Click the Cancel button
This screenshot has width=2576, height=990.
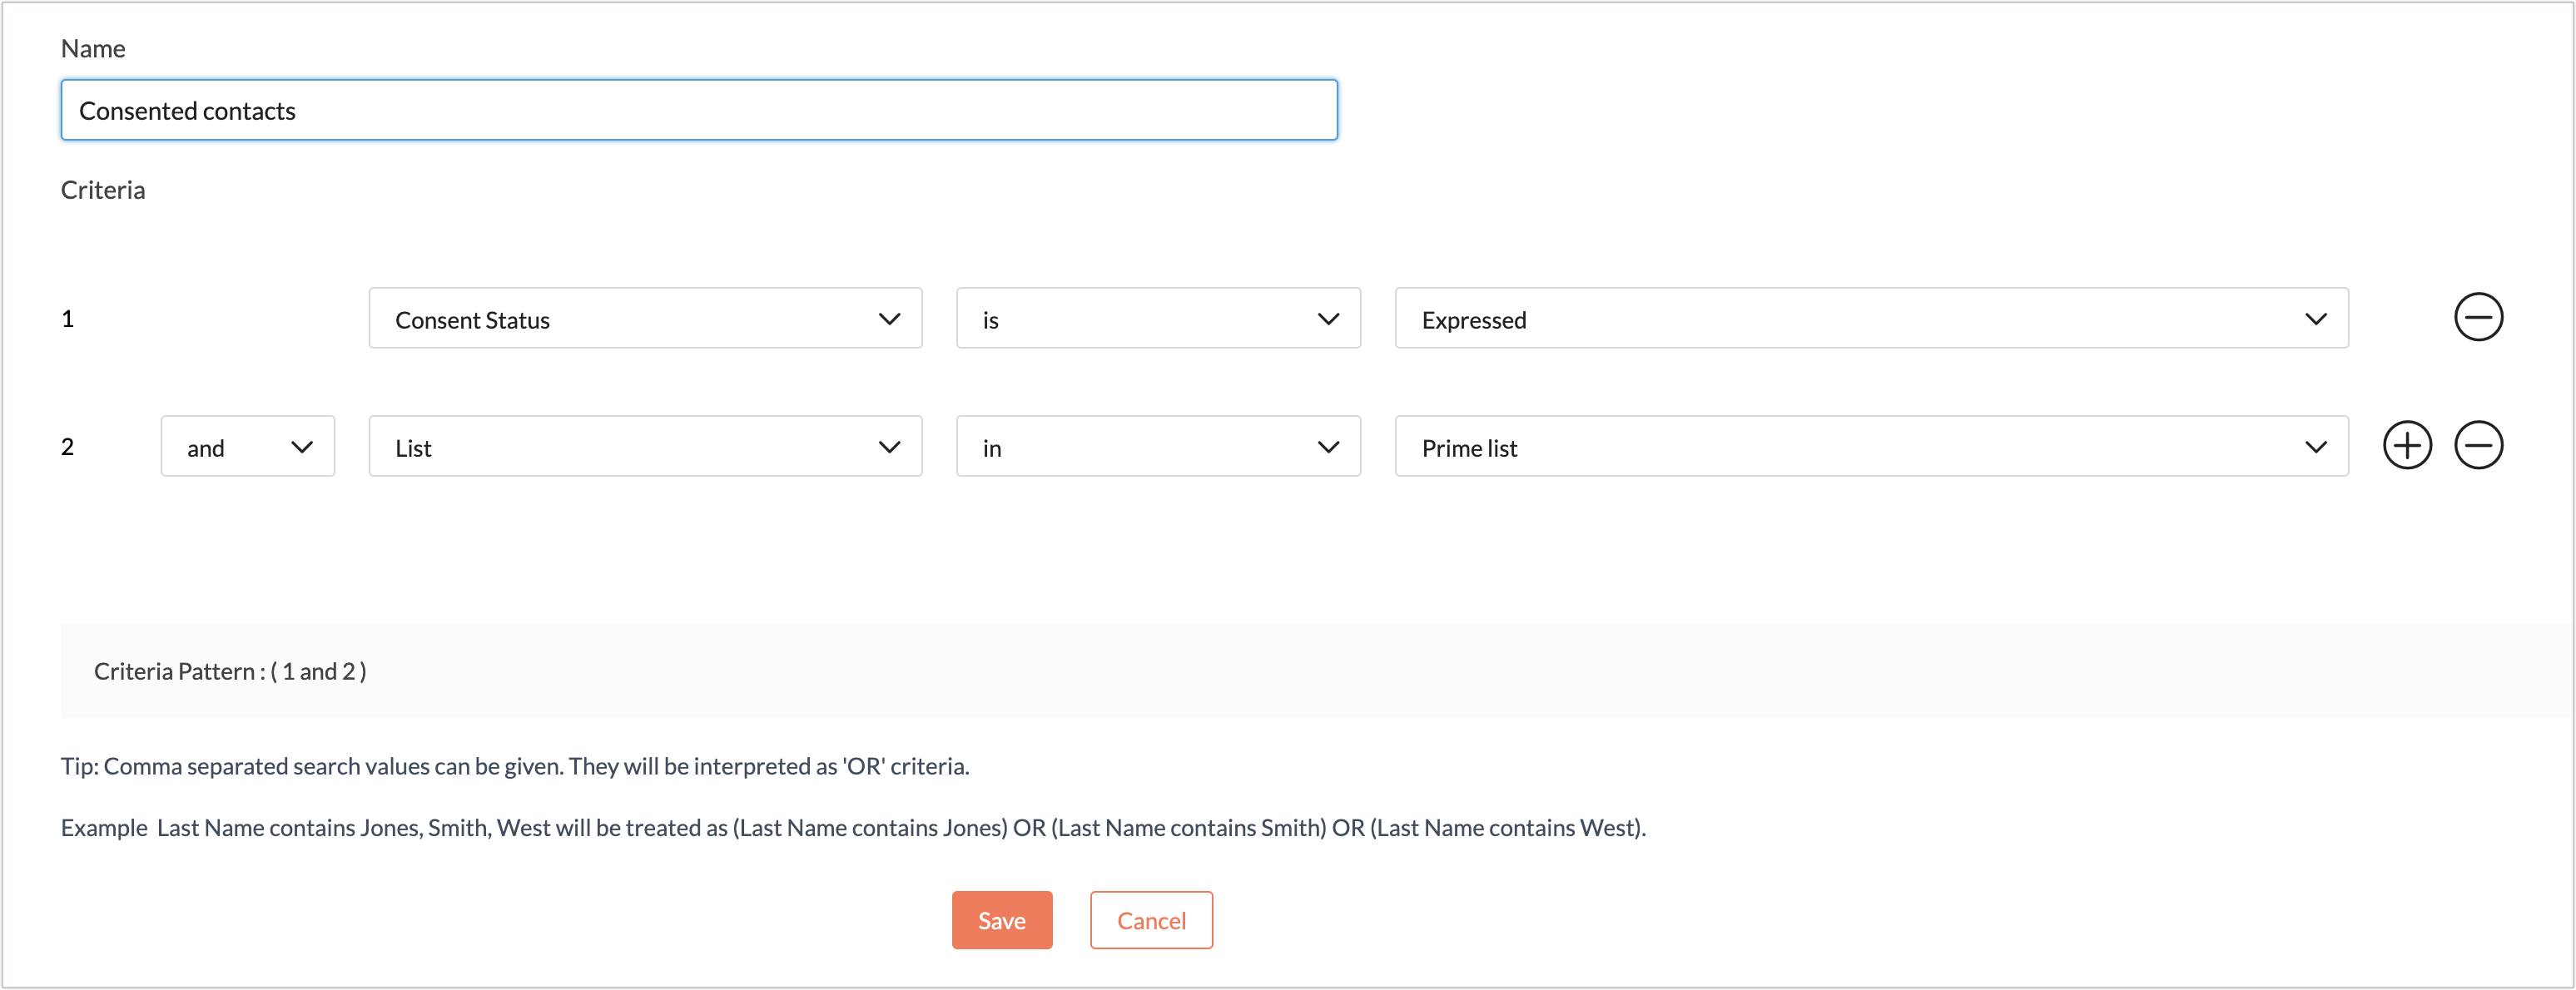[1150, 919]
